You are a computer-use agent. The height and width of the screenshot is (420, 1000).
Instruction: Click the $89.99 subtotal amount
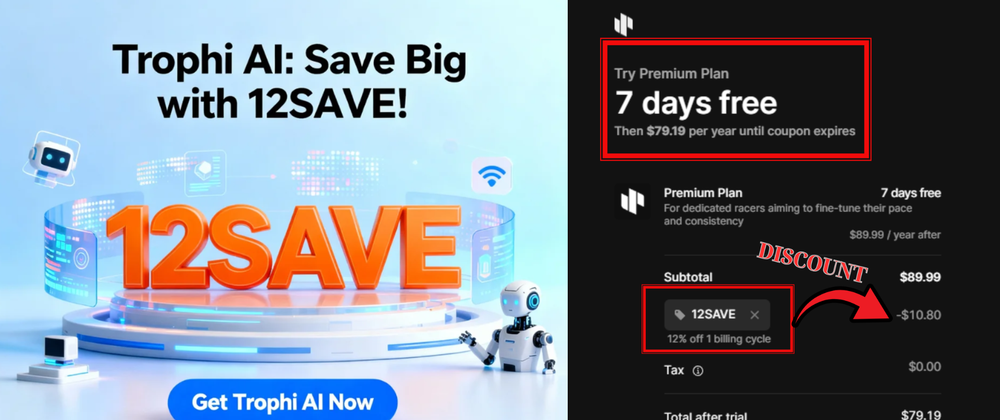click(920, 277)
